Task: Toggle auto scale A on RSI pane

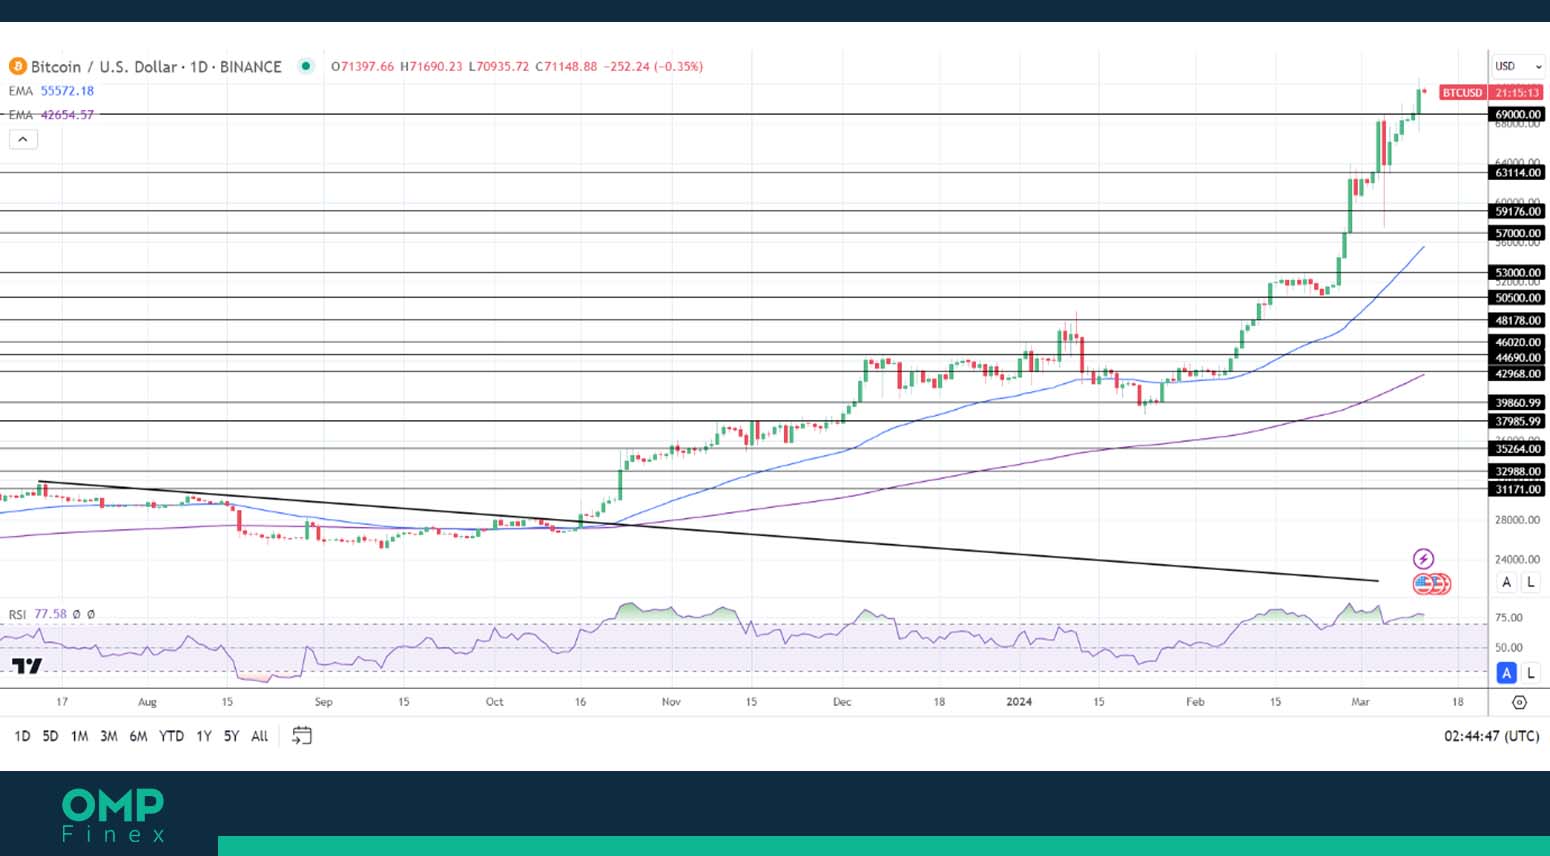Action: click(x=1506, y=673)
